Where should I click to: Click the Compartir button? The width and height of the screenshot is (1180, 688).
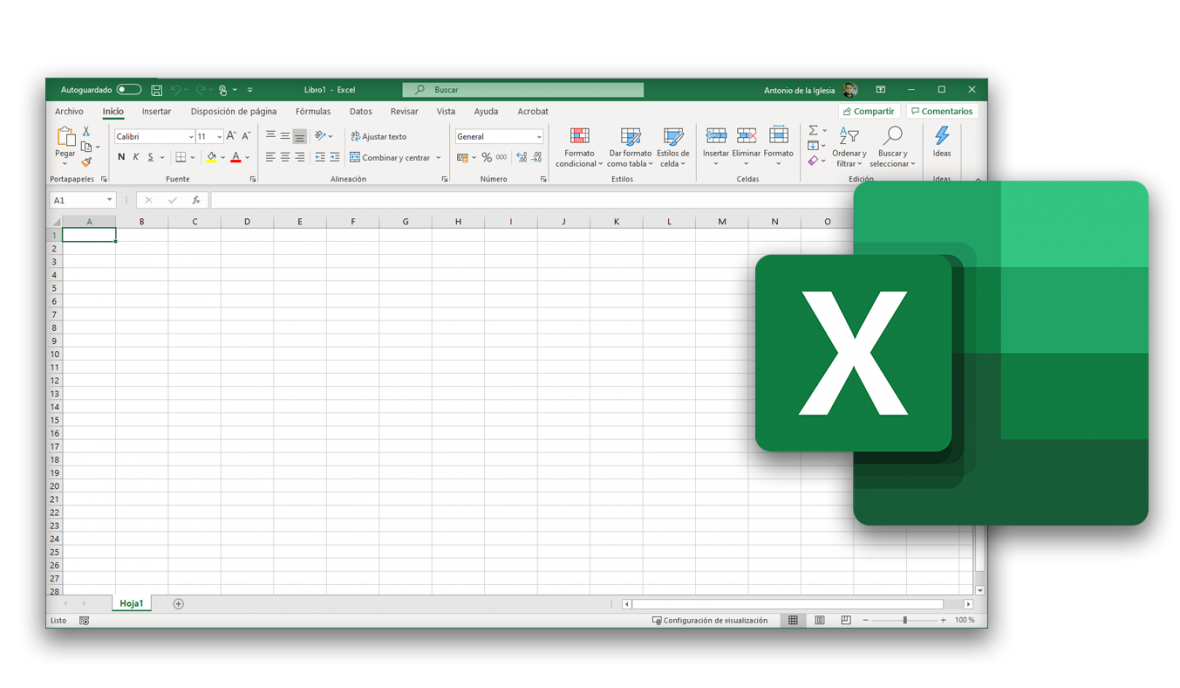click(x=868, y=111)
